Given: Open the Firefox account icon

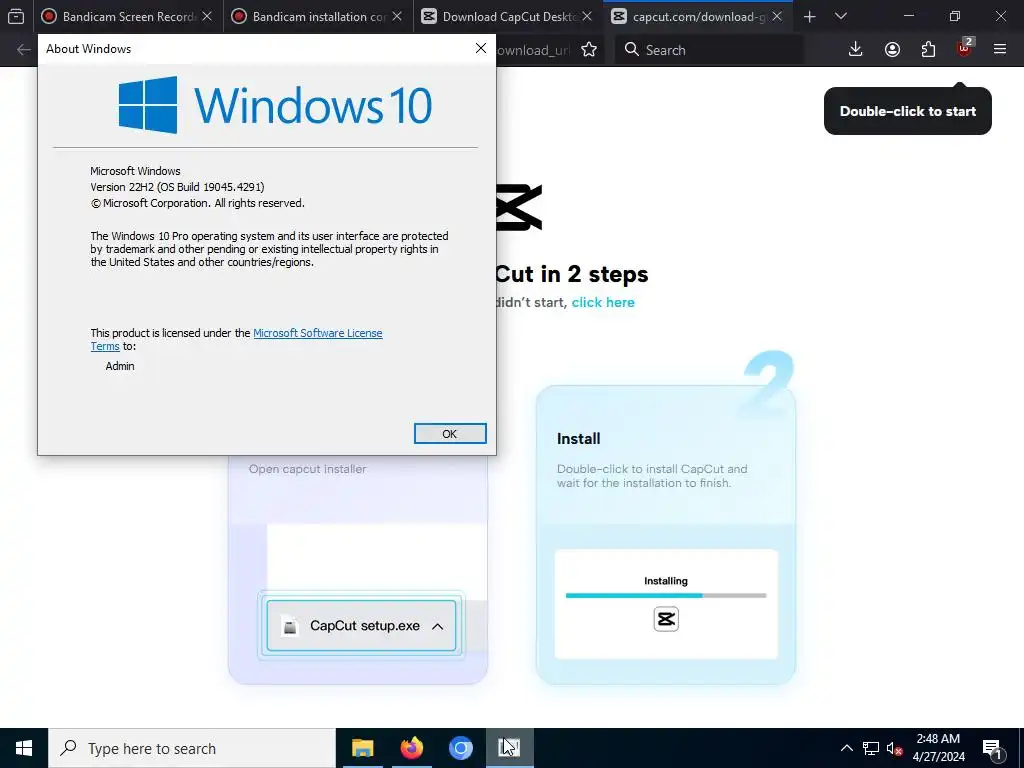Looking at the screenshot, I should 892,50.
